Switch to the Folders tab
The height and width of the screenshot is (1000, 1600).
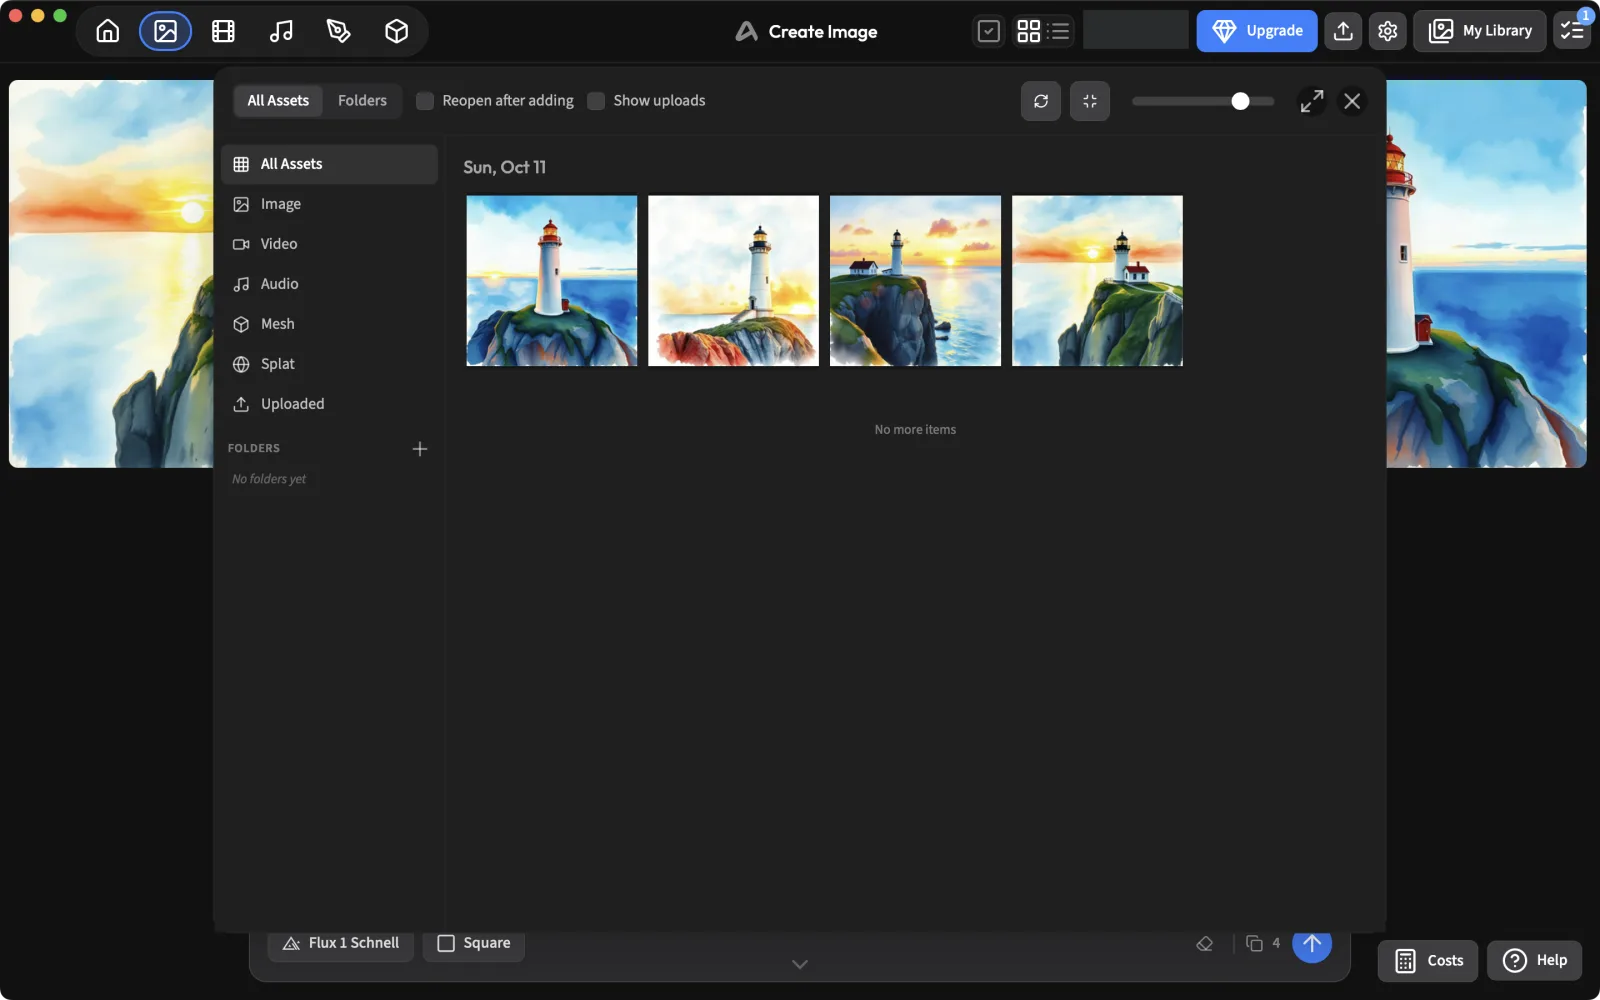tap(362, 101)
